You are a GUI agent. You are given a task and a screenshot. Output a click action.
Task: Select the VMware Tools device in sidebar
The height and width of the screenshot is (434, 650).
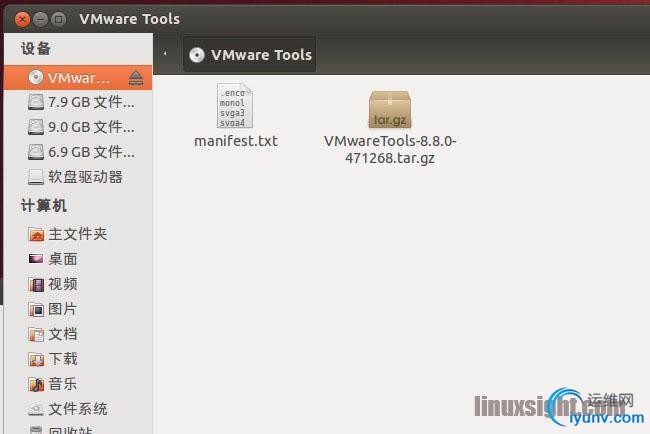78,78
